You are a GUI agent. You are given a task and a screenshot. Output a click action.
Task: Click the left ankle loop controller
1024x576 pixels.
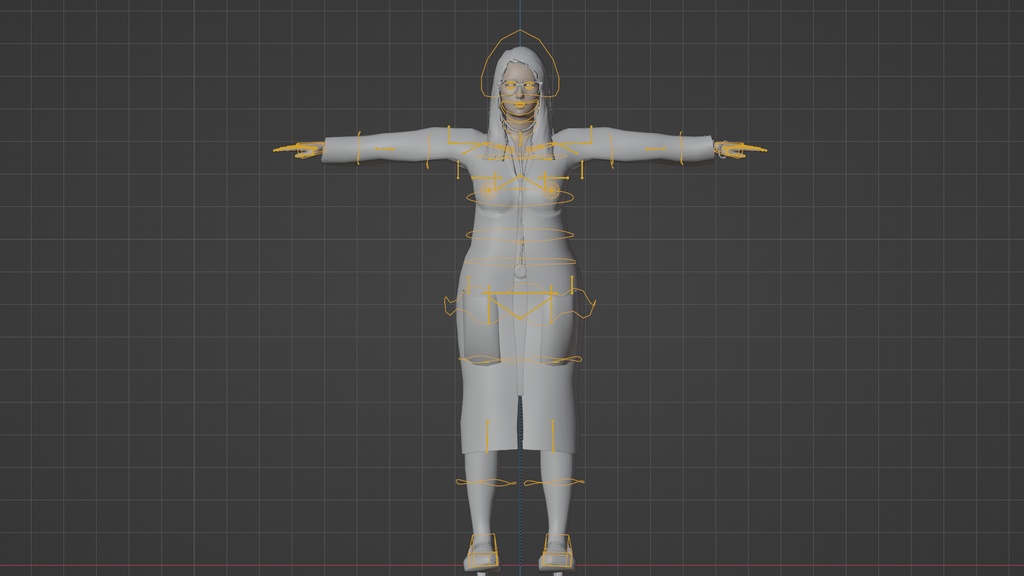point(484,482)
